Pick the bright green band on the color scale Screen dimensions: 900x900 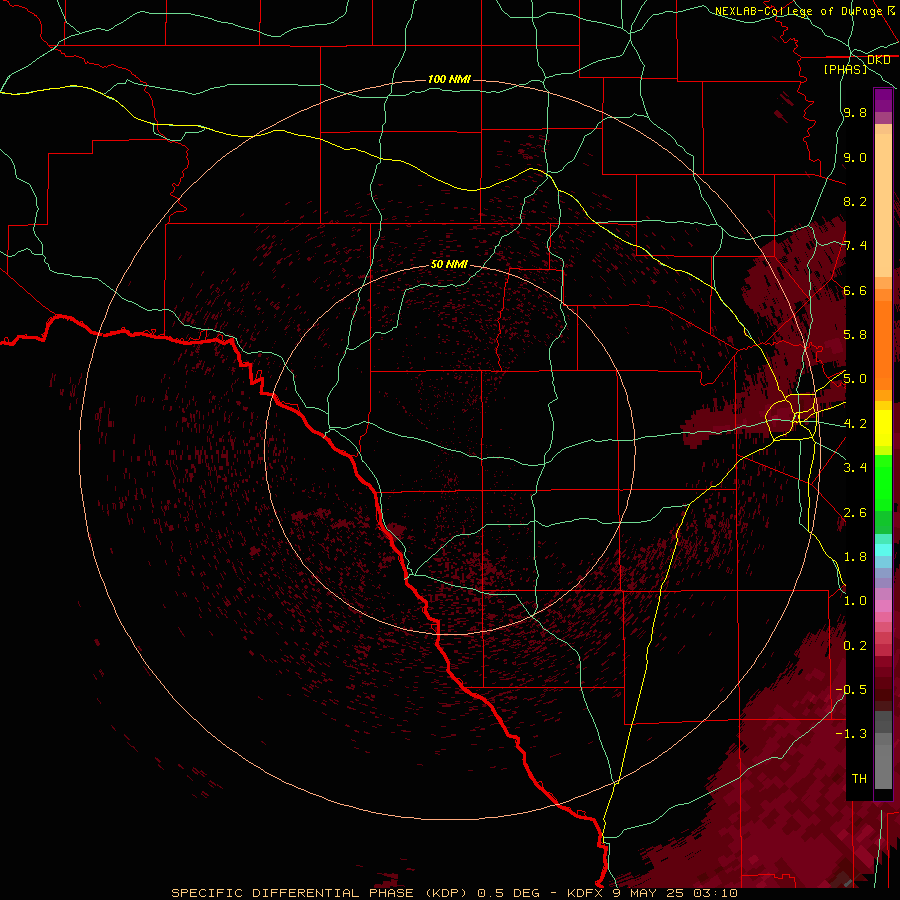(x=883, y=483)
